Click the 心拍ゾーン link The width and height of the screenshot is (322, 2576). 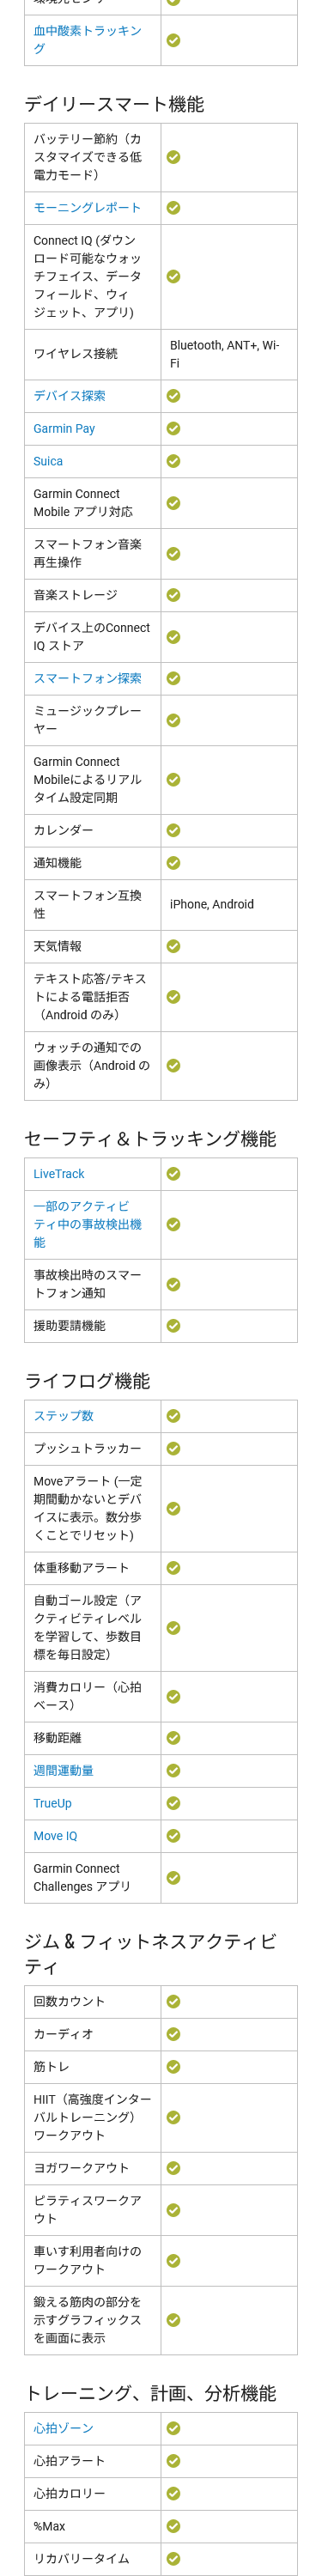(63, 2428)
